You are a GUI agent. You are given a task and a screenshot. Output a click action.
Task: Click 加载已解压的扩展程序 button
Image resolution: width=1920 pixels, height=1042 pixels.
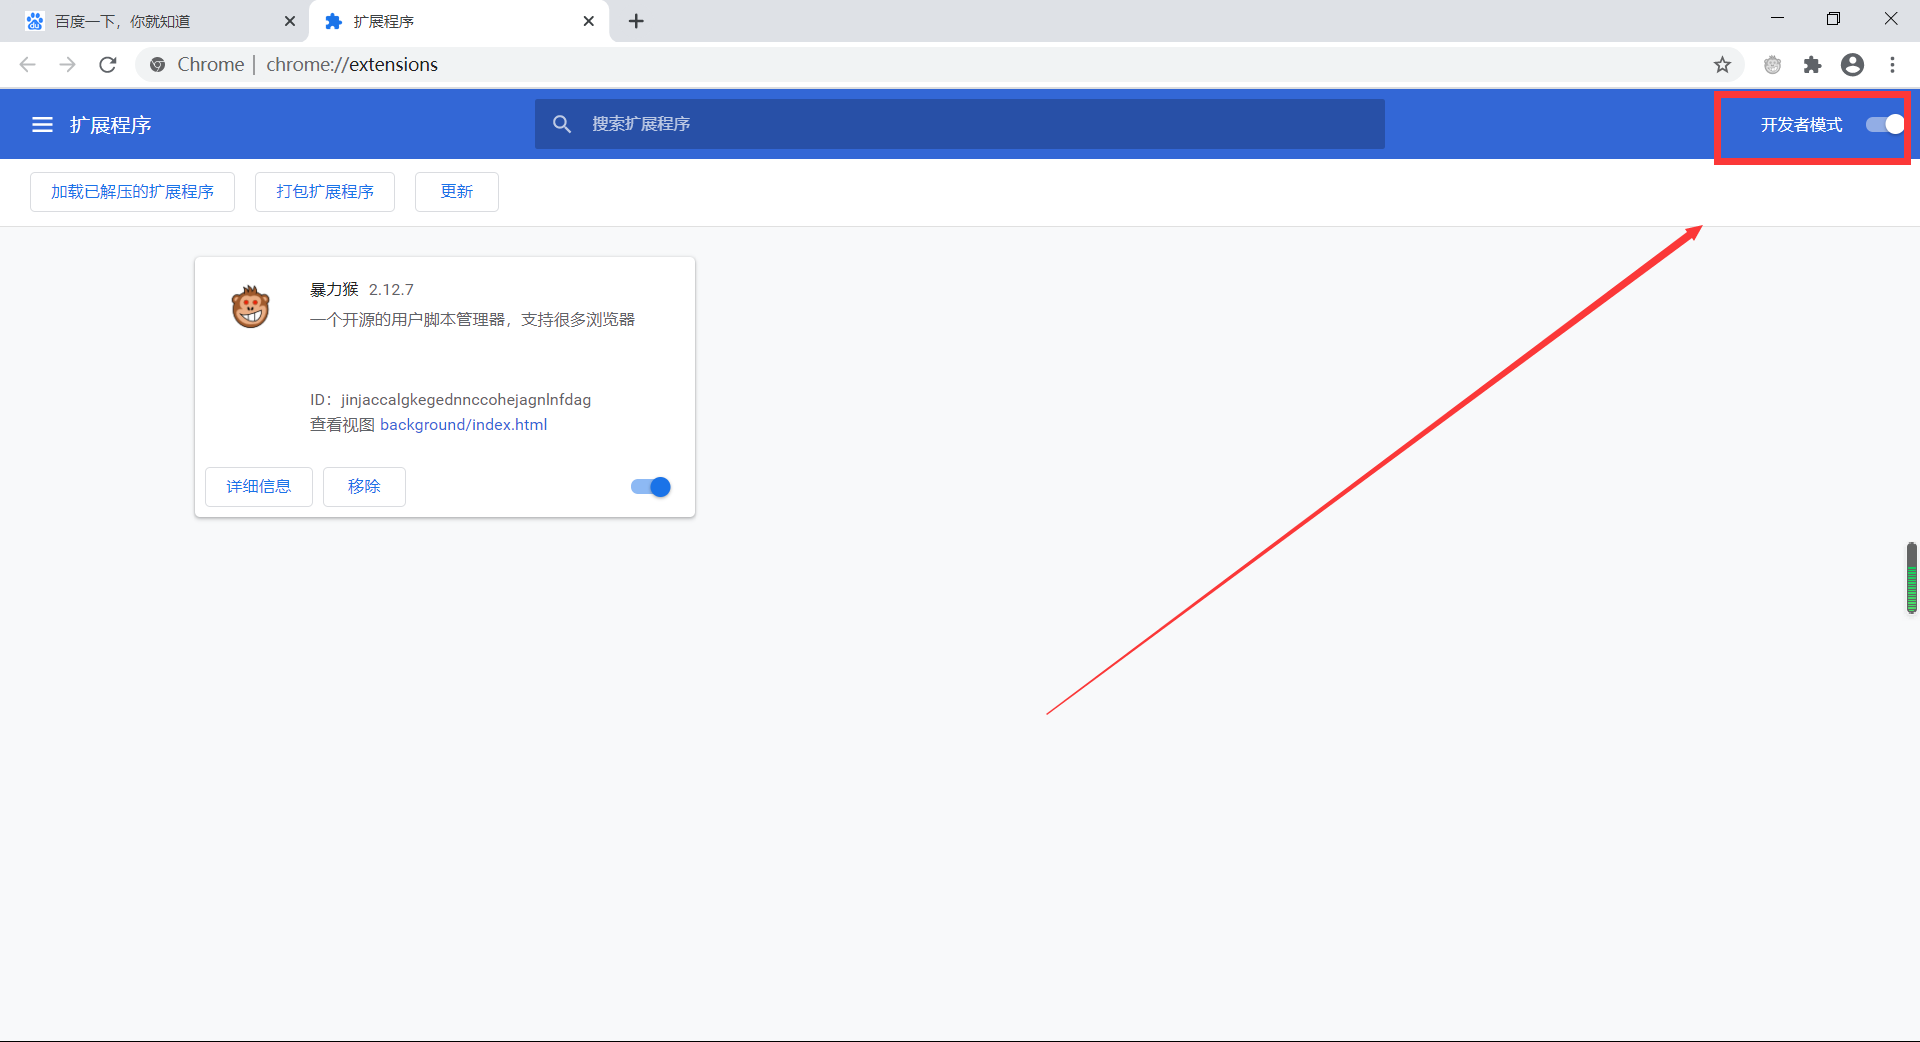click(132, 192)
